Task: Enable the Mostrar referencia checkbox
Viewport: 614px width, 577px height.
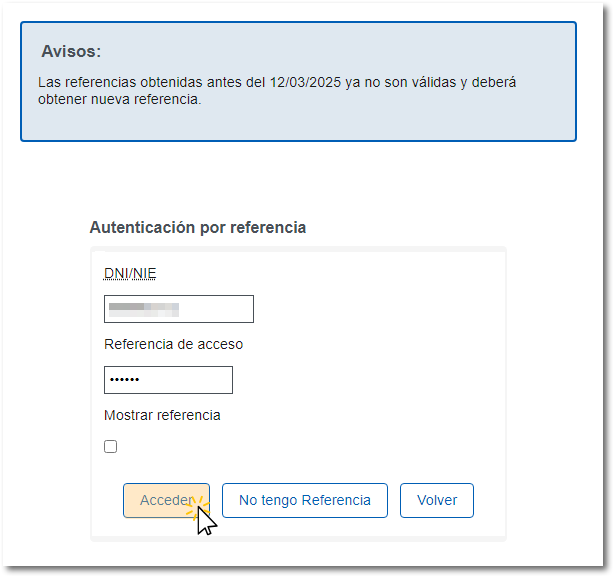Action: click(x=111, y=447)
